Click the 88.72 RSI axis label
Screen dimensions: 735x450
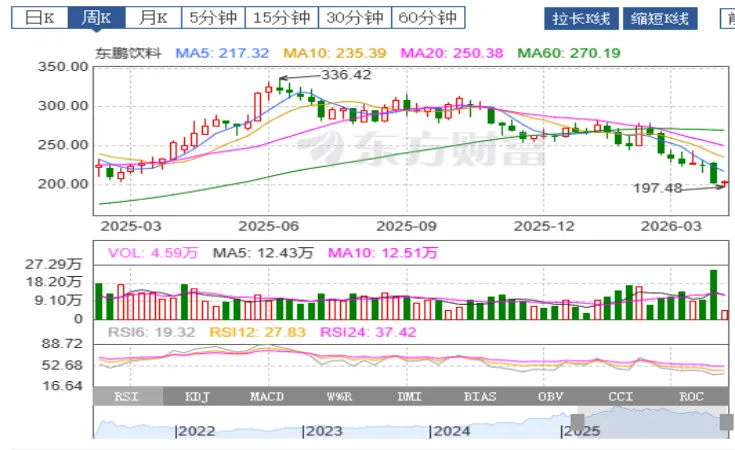tap(62, 344)
